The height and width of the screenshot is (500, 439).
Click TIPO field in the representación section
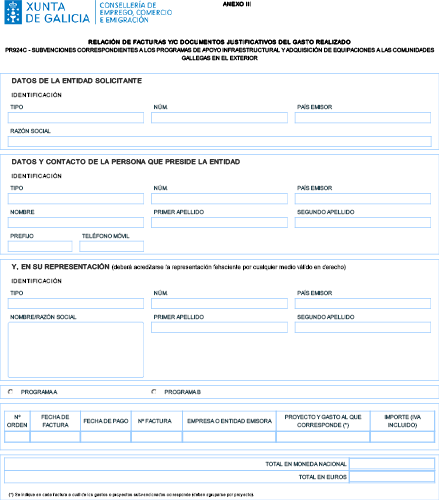pyautogui.click(x=76, y=303)
